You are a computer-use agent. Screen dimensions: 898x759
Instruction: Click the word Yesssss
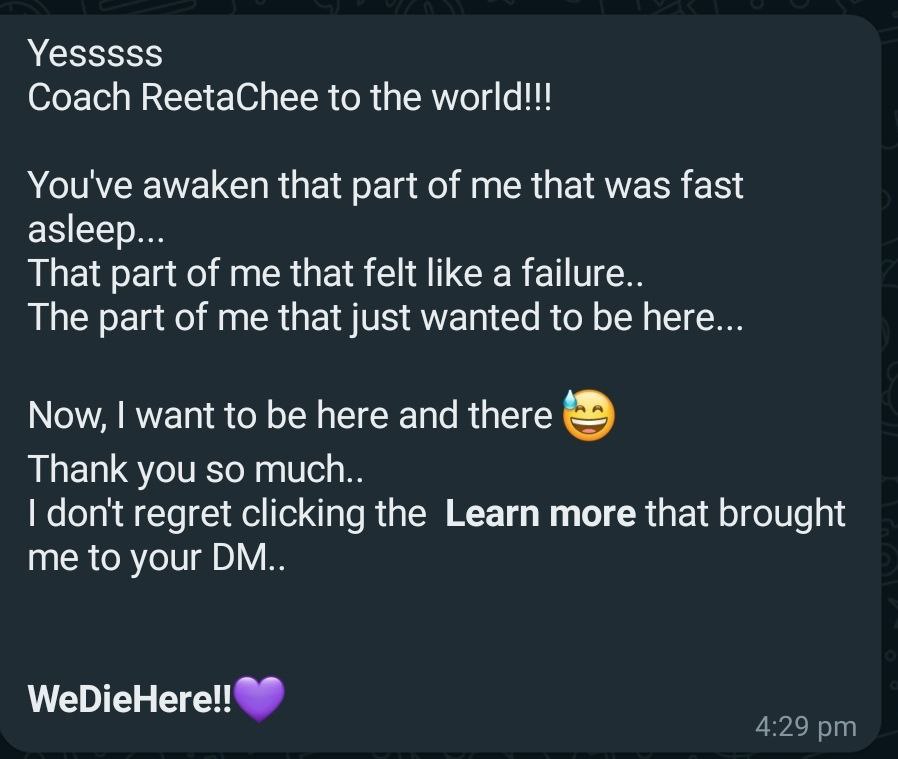[x=95, y=52]
